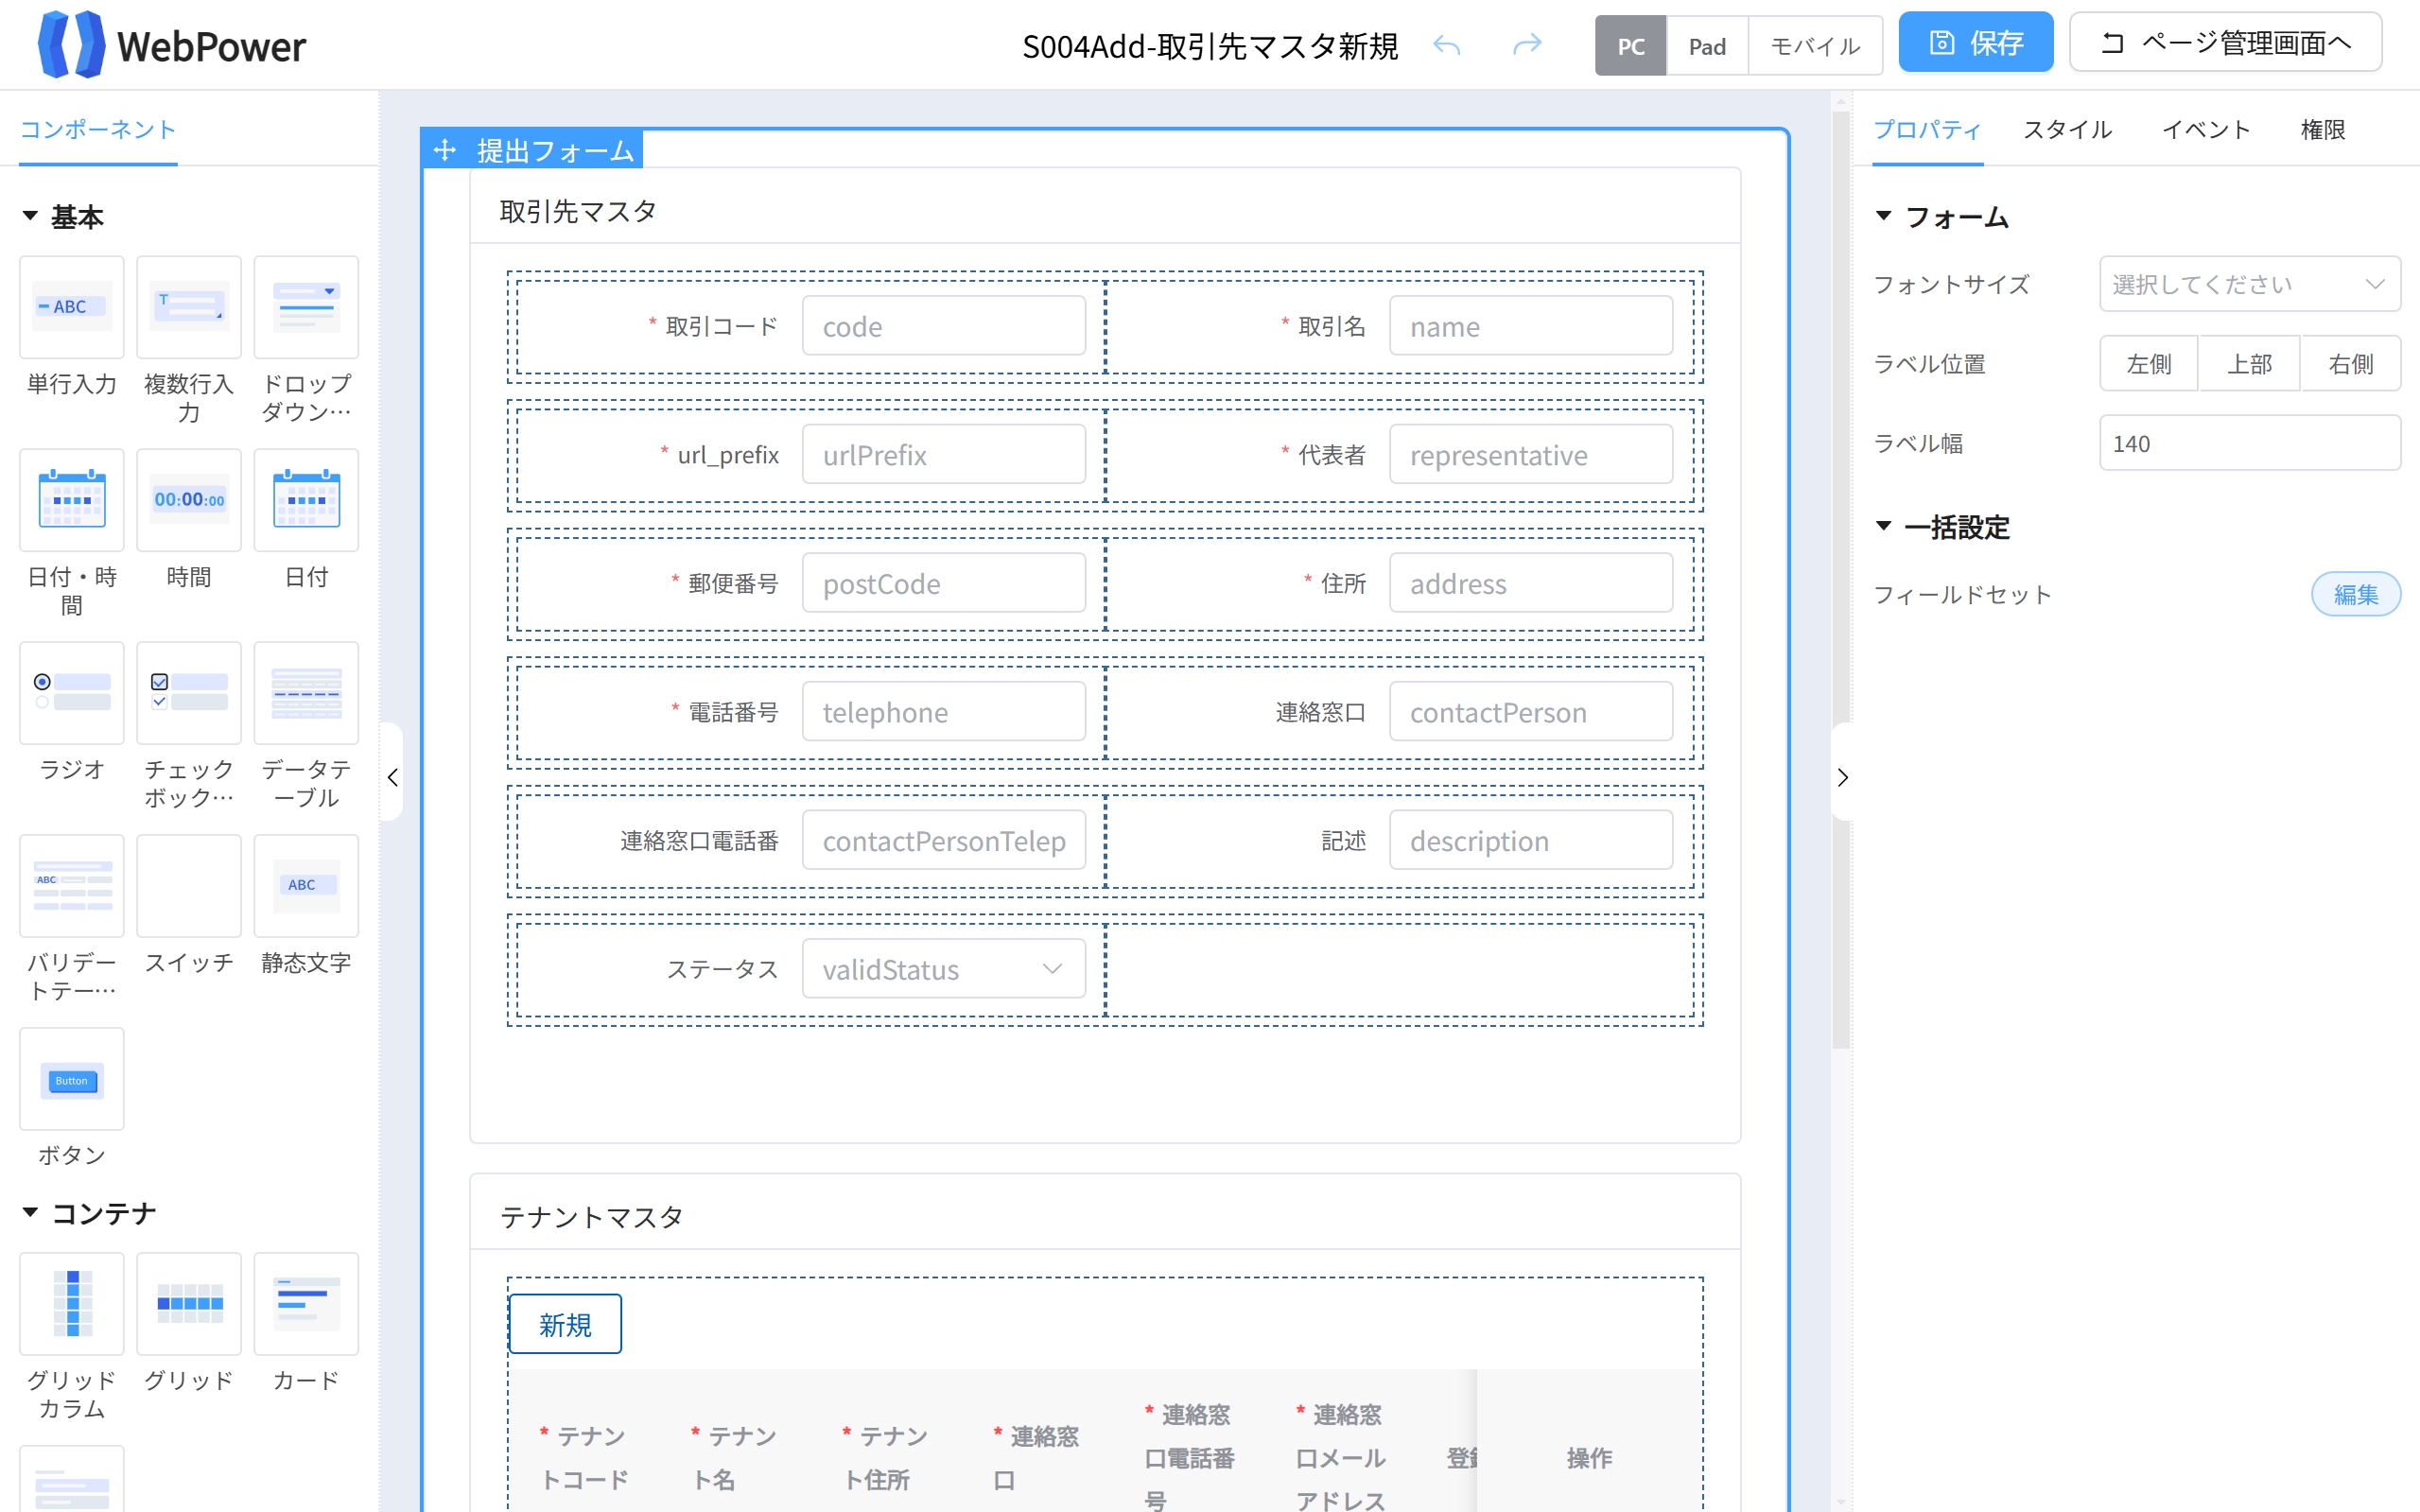Click the description input field

tap(1530, 840)
